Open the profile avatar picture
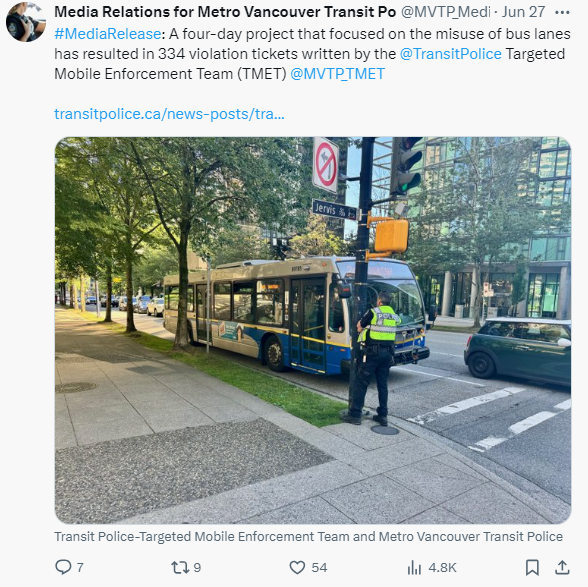 tap(26, 22)
